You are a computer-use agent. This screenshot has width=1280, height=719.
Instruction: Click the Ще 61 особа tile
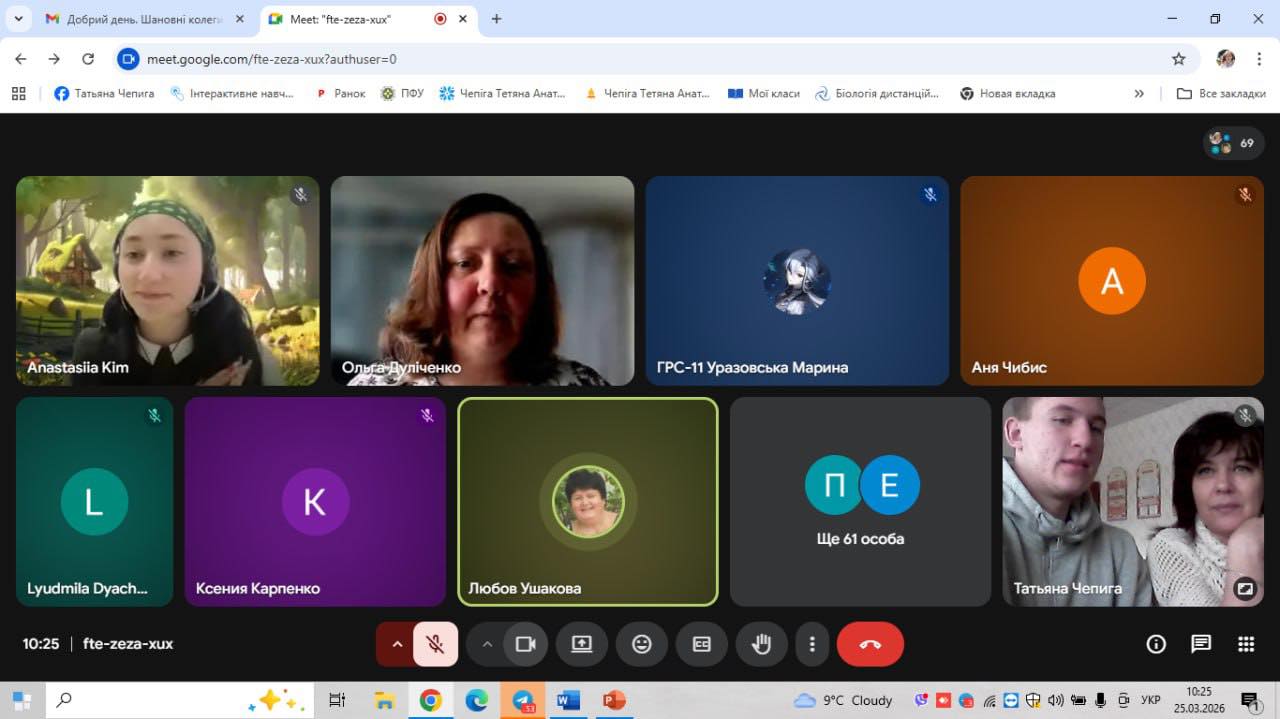[x=860, y=501]
